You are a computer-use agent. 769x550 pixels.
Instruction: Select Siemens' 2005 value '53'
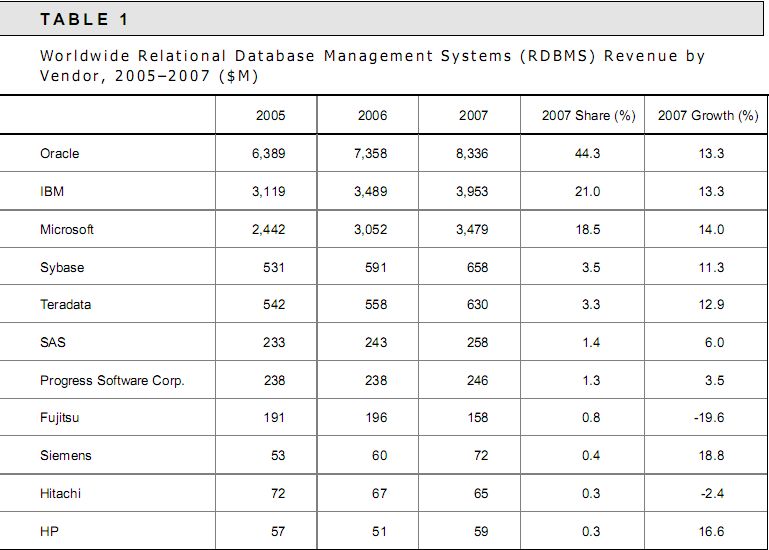[278, 455]
